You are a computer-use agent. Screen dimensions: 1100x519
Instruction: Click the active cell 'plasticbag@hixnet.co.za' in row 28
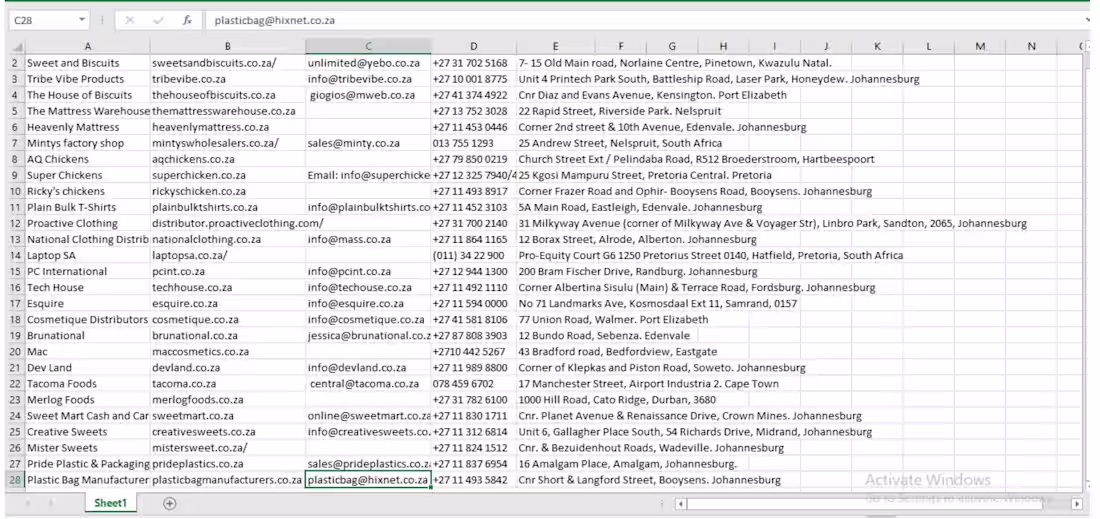(368, 480)
